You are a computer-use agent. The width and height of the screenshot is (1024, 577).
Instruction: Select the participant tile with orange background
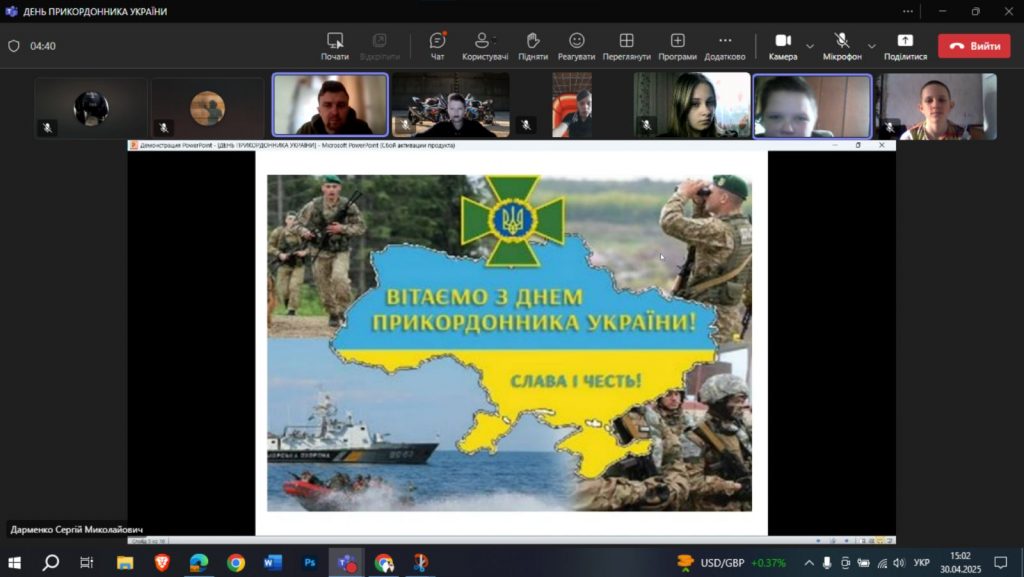pos(572,104)
